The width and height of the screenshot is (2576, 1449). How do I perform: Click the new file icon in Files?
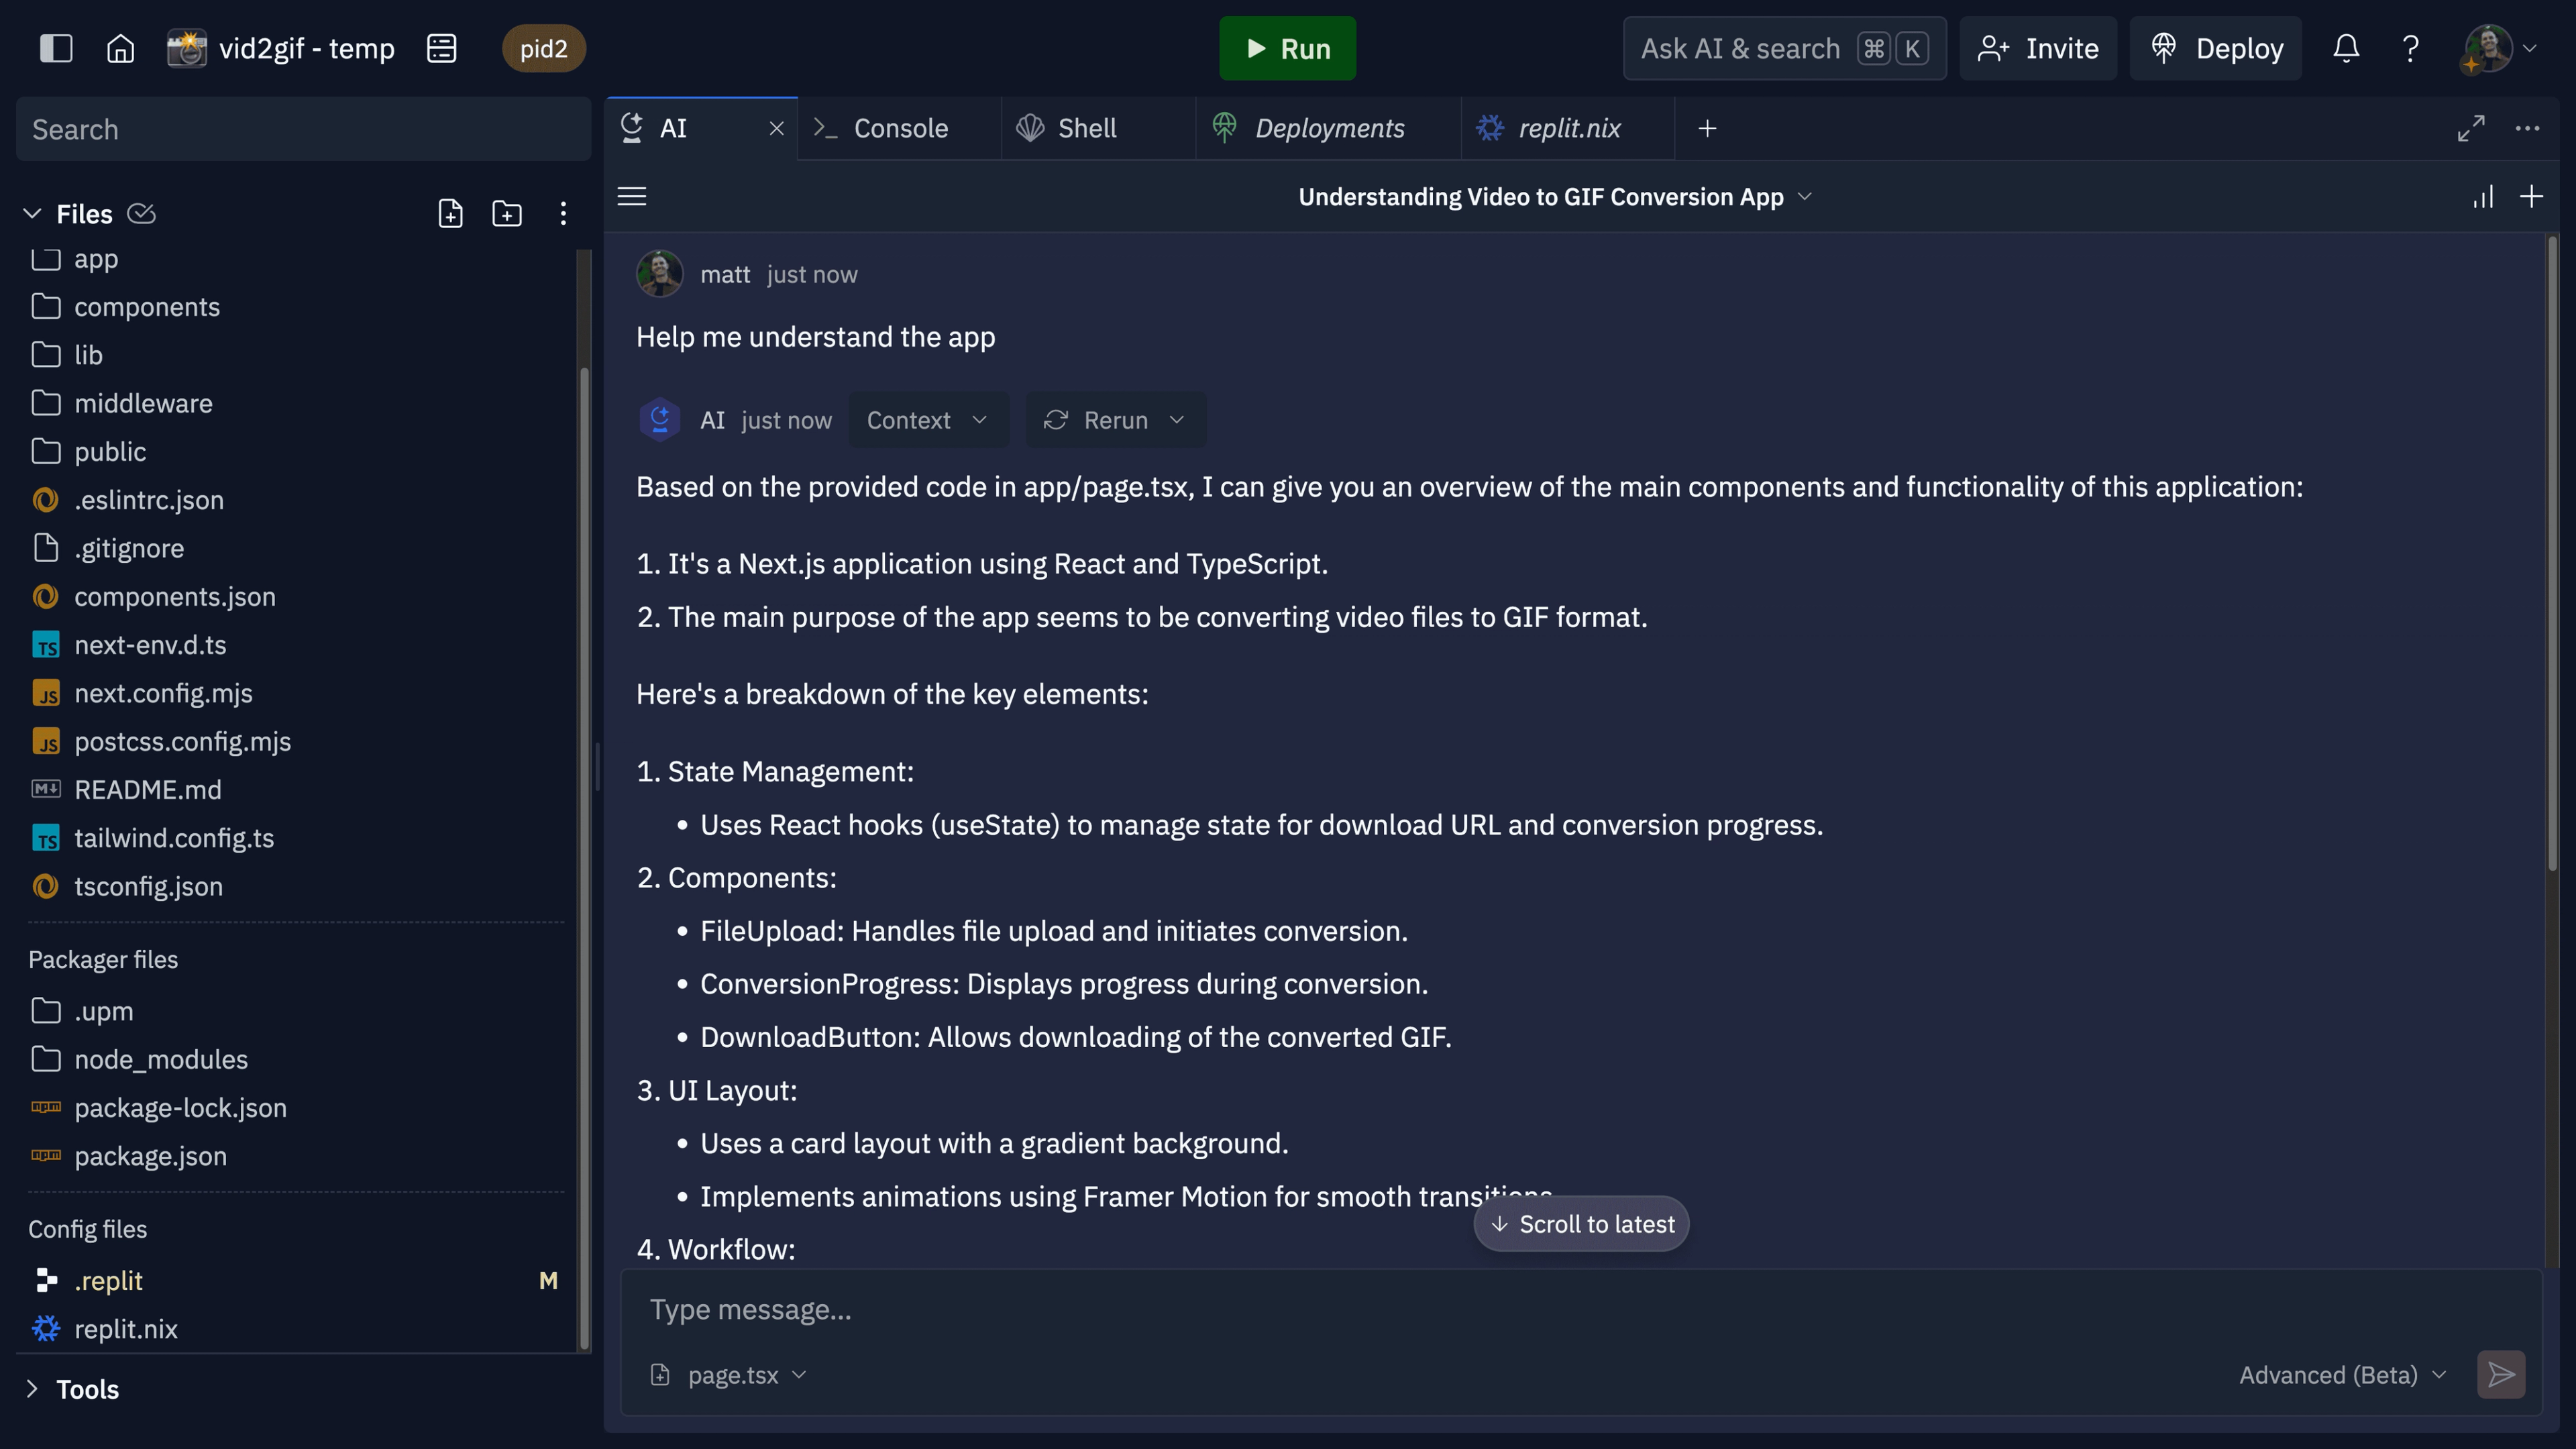[450, 213]
